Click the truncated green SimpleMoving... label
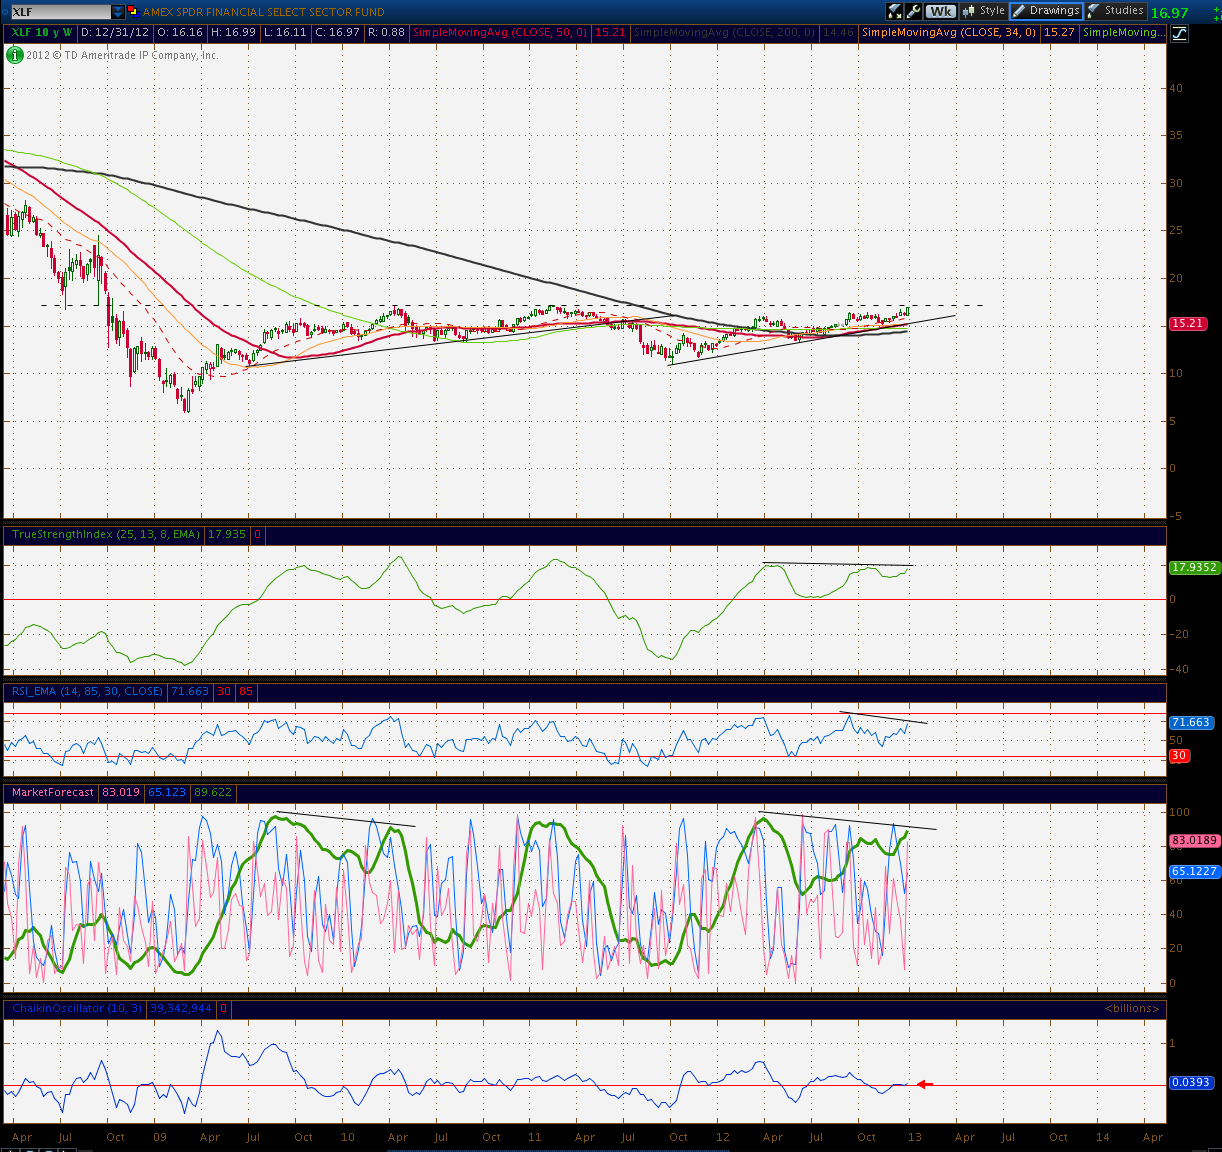Screen dimensions: 1222x1152 [1123, 33]
